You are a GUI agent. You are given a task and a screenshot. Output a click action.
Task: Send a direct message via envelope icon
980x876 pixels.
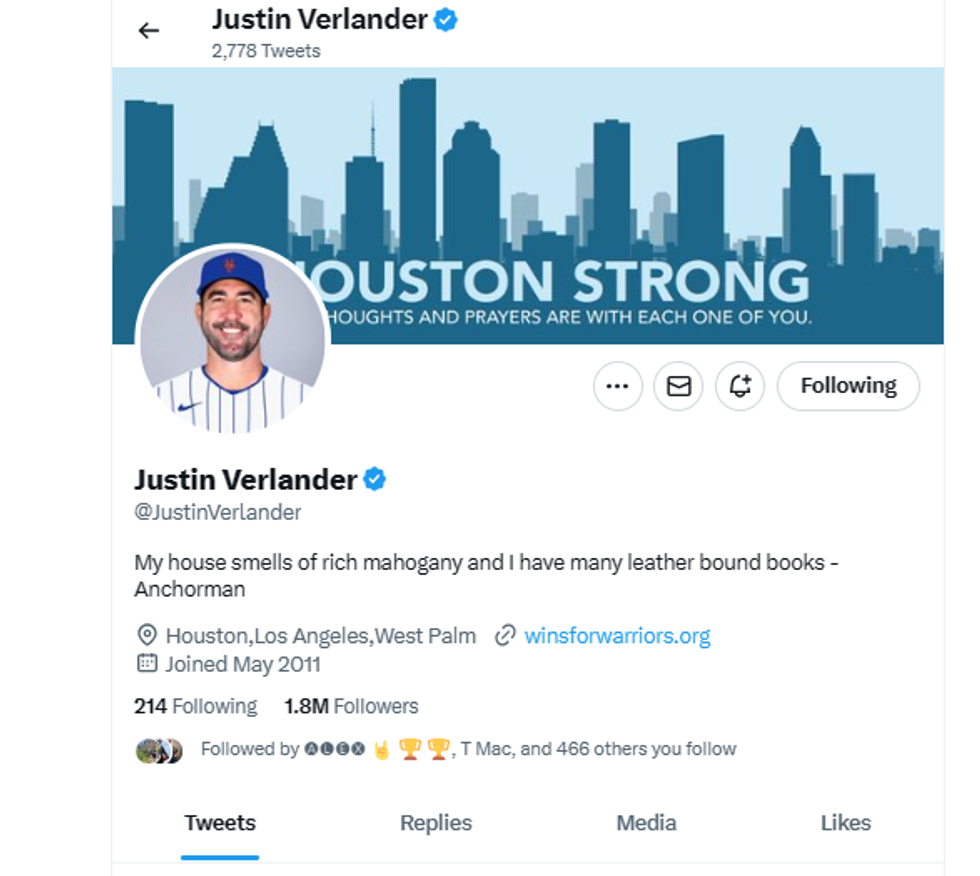(x=678, y=386)
